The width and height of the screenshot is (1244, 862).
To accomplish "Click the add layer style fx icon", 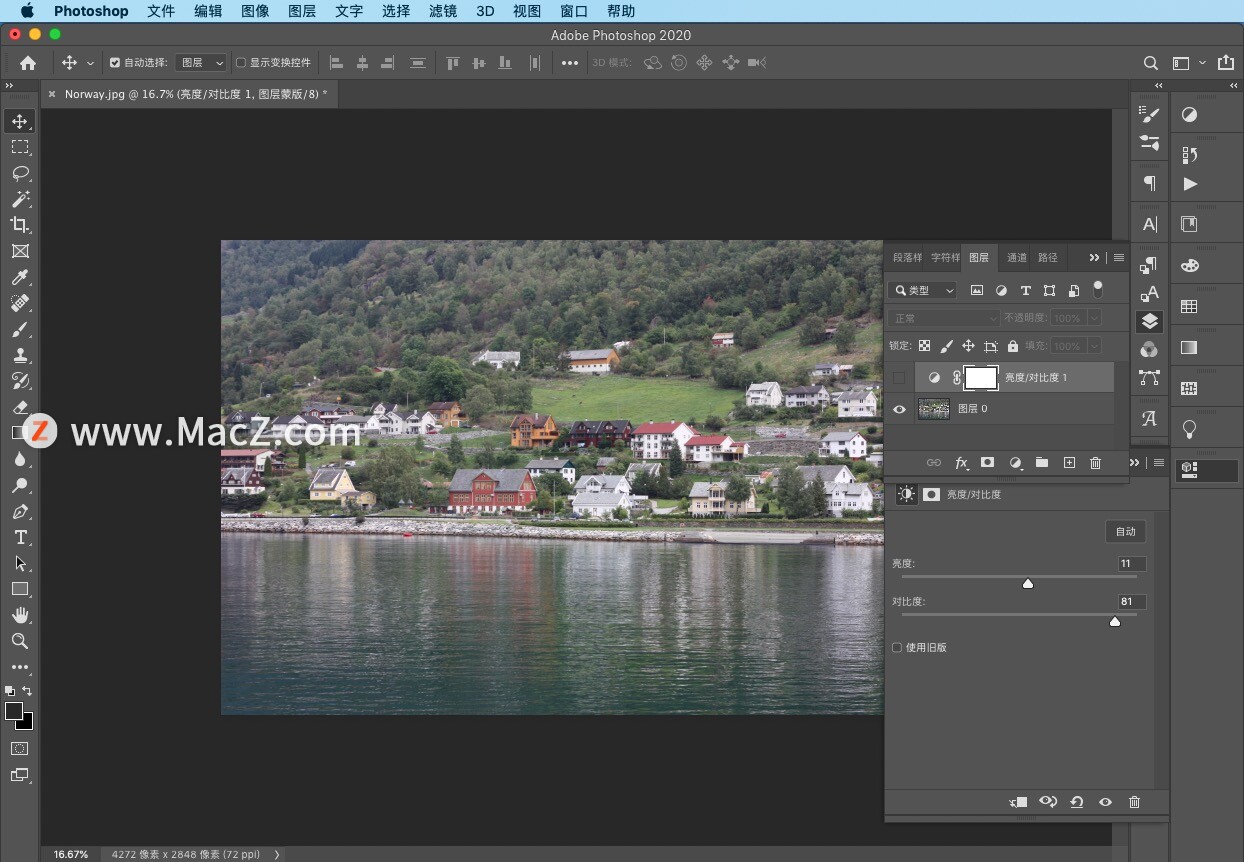I will point(961,463).
